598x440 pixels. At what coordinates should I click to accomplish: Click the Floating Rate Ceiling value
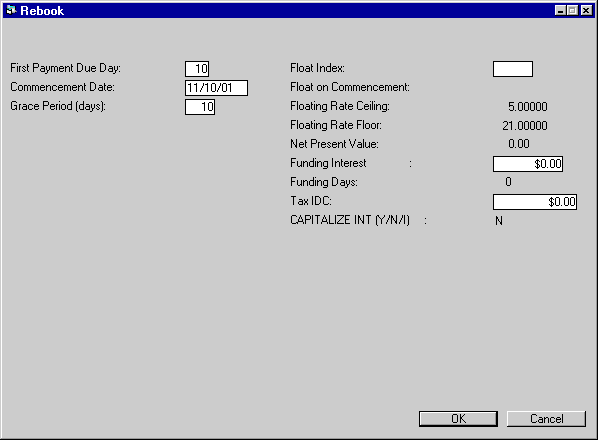(x=527, y=106)
